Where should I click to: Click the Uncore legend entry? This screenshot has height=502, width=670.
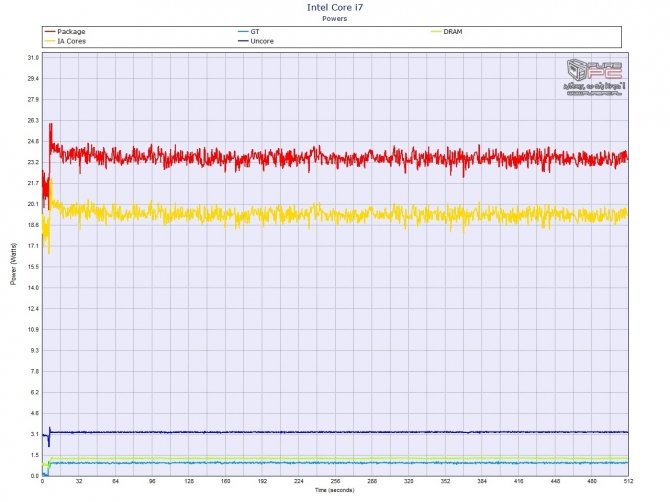click(x=256, y=41)
